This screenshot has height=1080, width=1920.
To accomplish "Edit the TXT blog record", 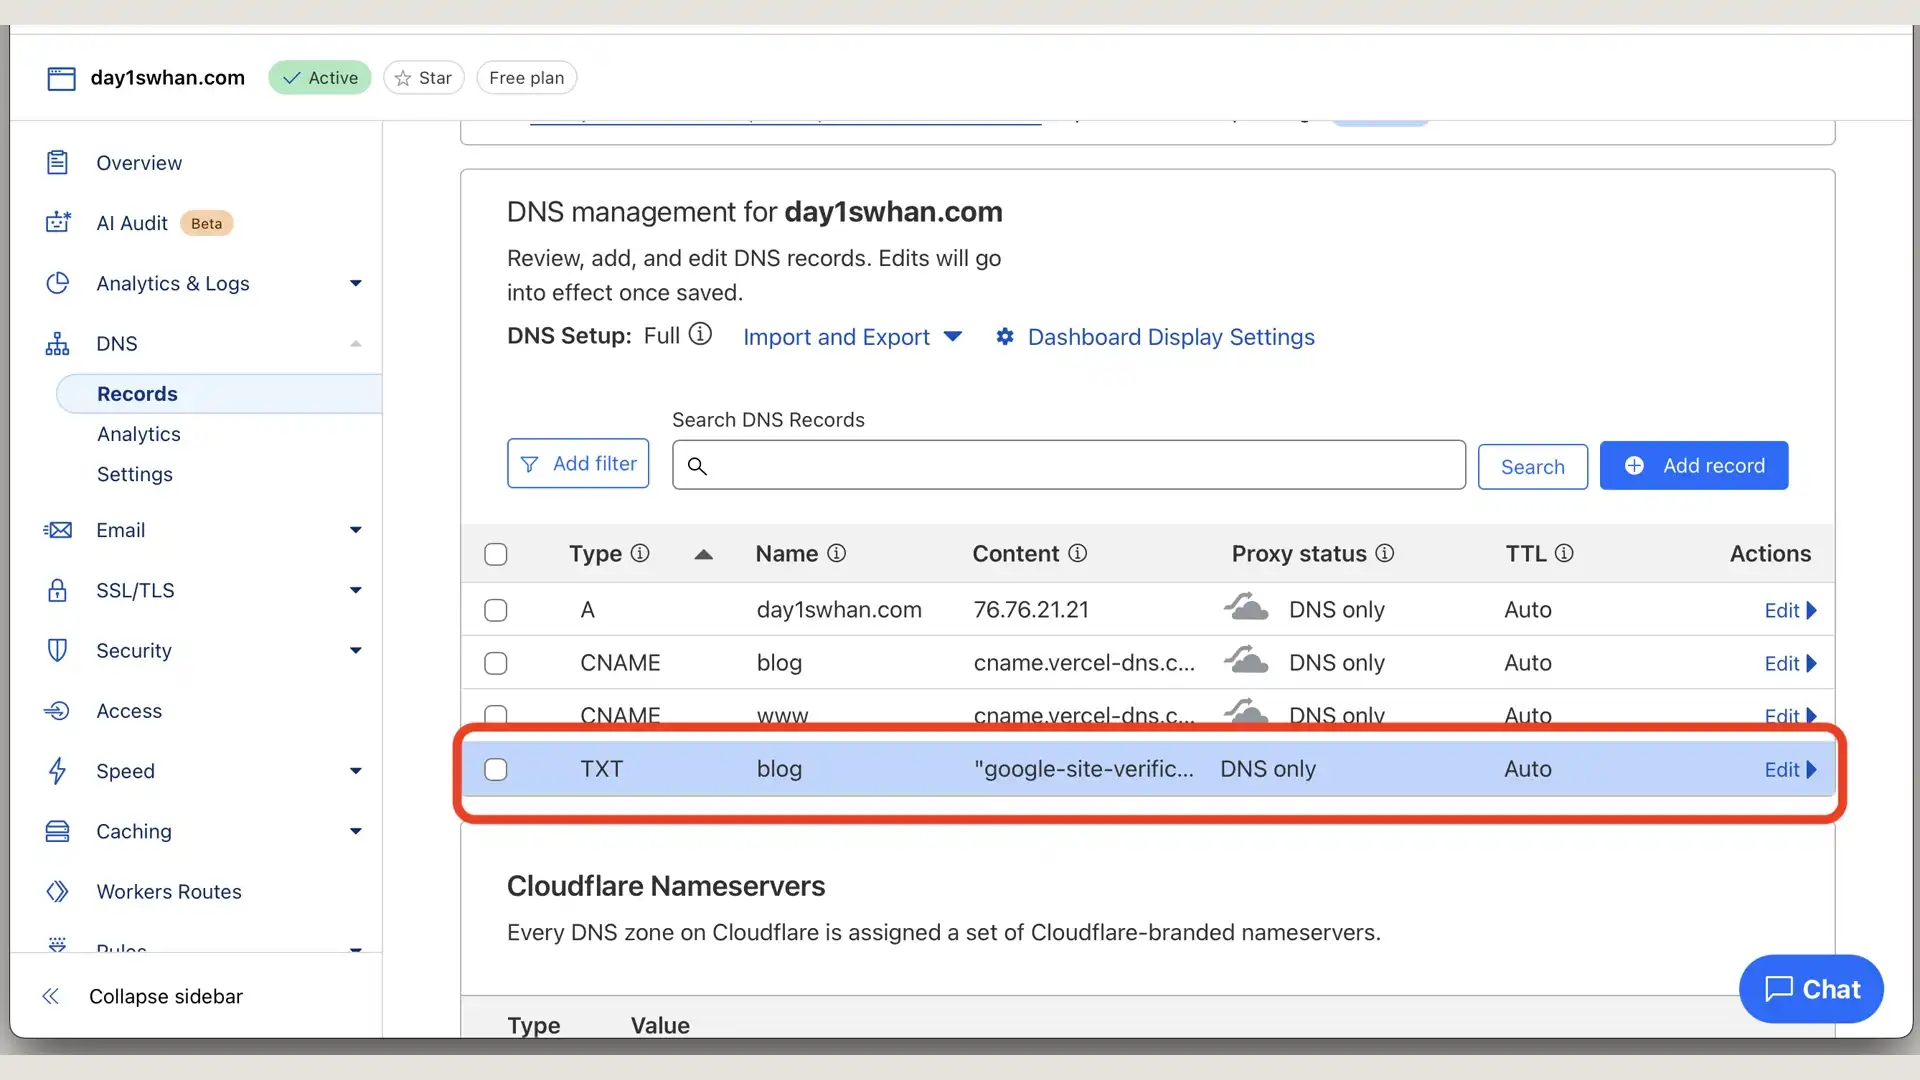I will click(1790, 769).
